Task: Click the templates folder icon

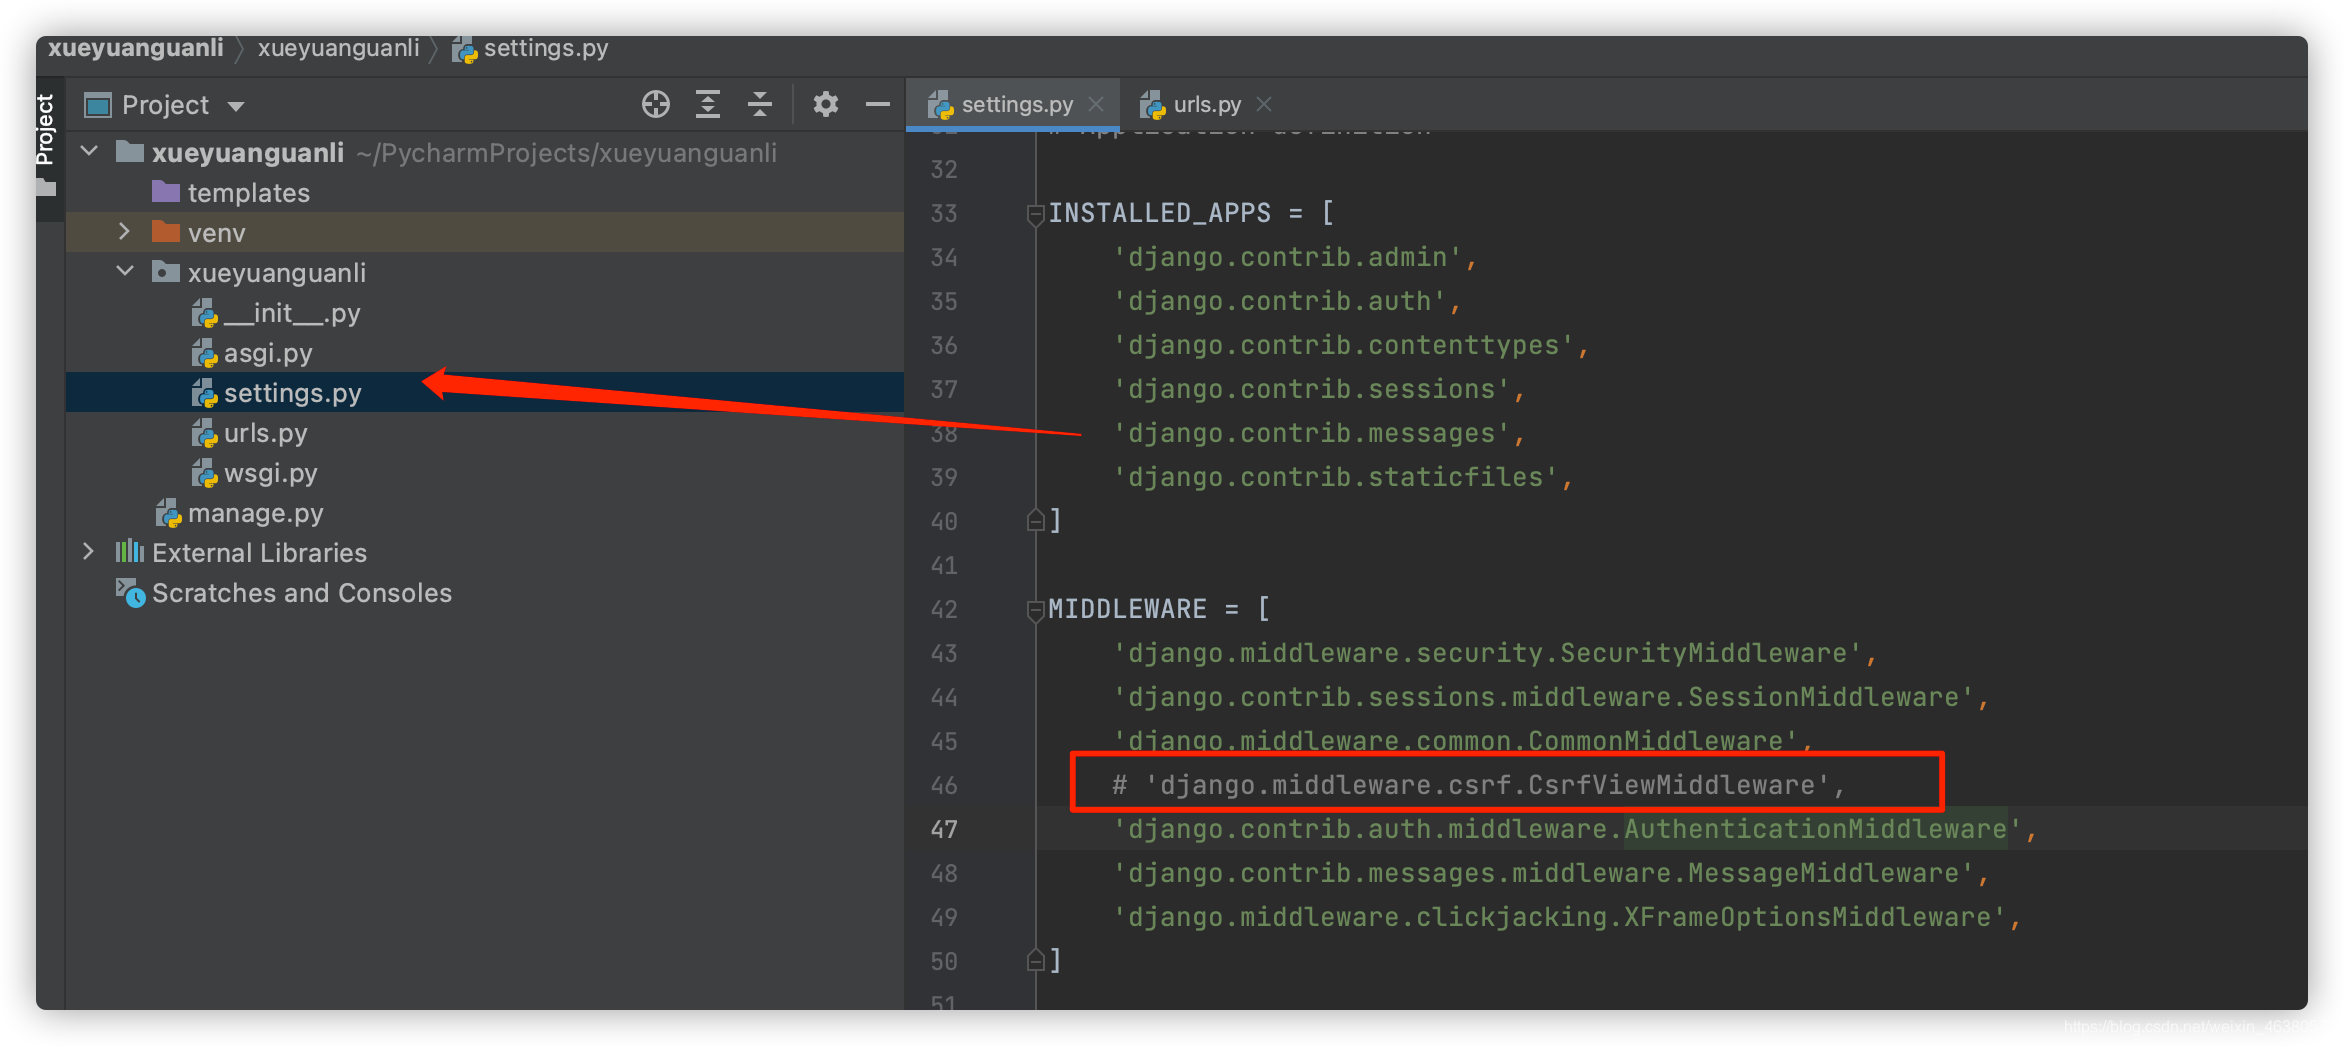Action: pyautogui.click(x=165, y=191)
